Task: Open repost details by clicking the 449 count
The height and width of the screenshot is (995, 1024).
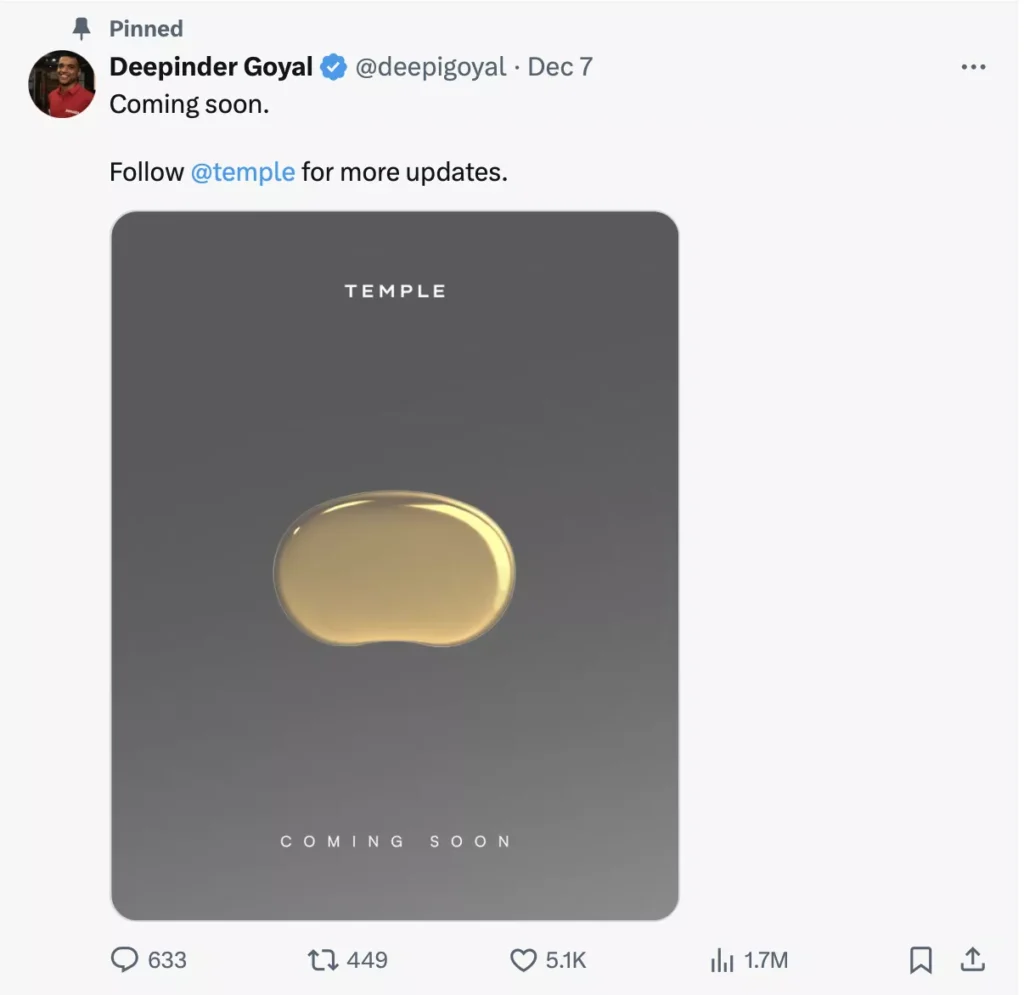Action: 368,961
